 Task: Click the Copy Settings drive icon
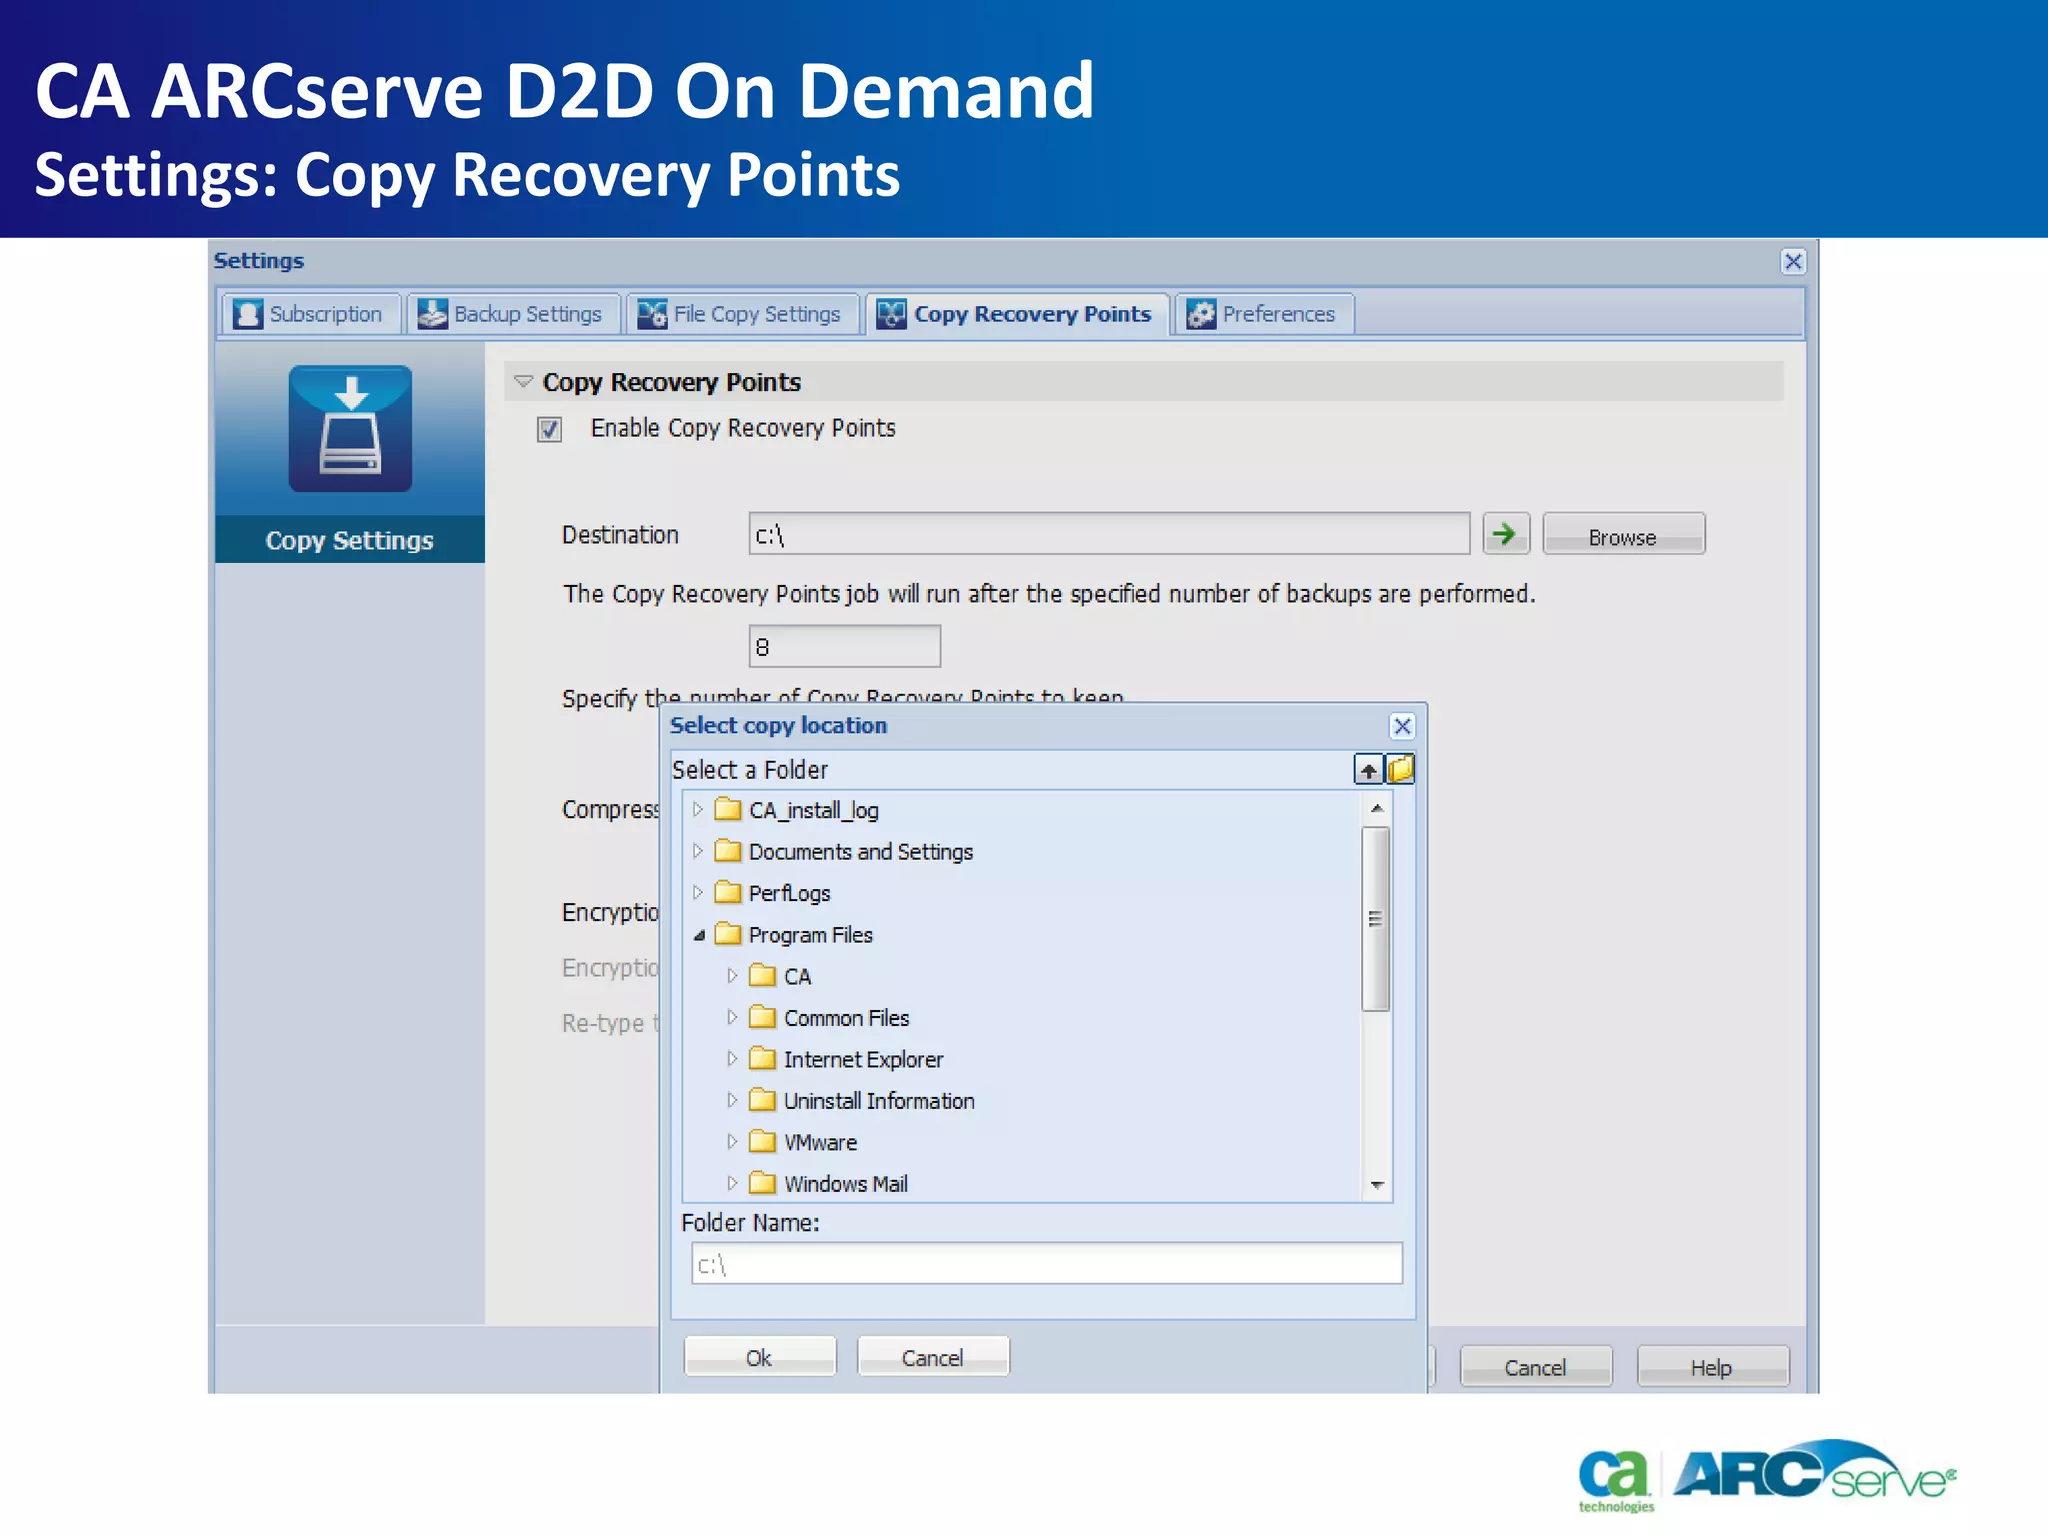coord(350,429)
